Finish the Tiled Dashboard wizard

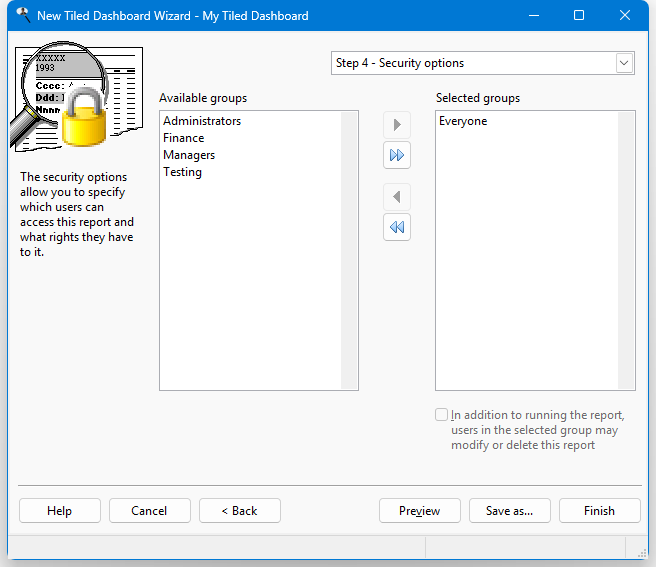(599, 511)
